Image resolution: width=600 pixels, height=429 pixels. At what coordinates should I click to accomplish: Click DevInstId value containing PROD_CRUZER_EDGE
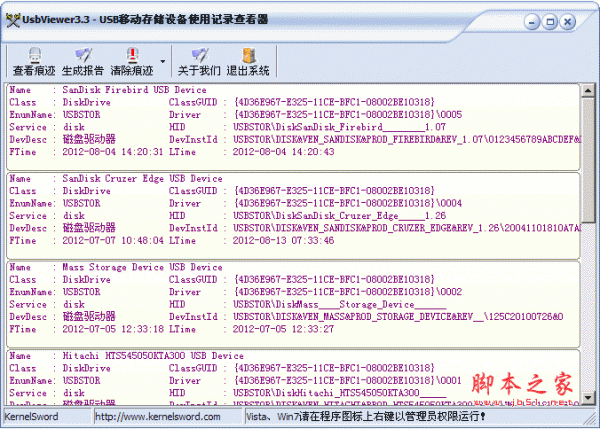pyautogui.click(x=407, y=228)
